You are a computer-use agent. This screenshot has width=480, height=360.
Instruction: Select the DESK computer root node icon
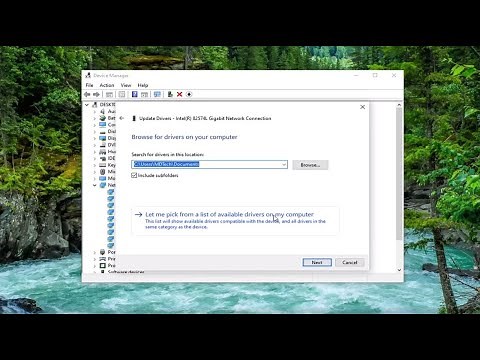tap(95, 105)
